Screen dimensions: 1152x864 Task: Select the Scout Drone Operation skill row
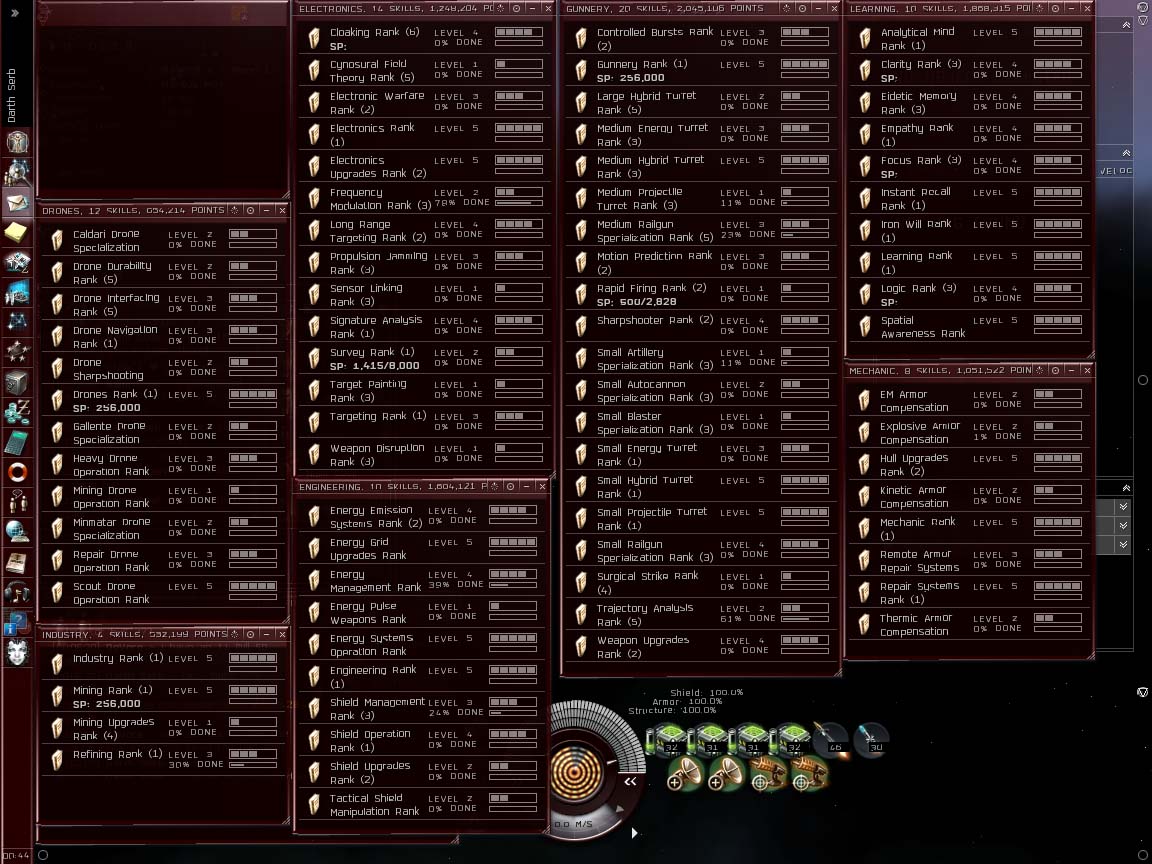165,592
